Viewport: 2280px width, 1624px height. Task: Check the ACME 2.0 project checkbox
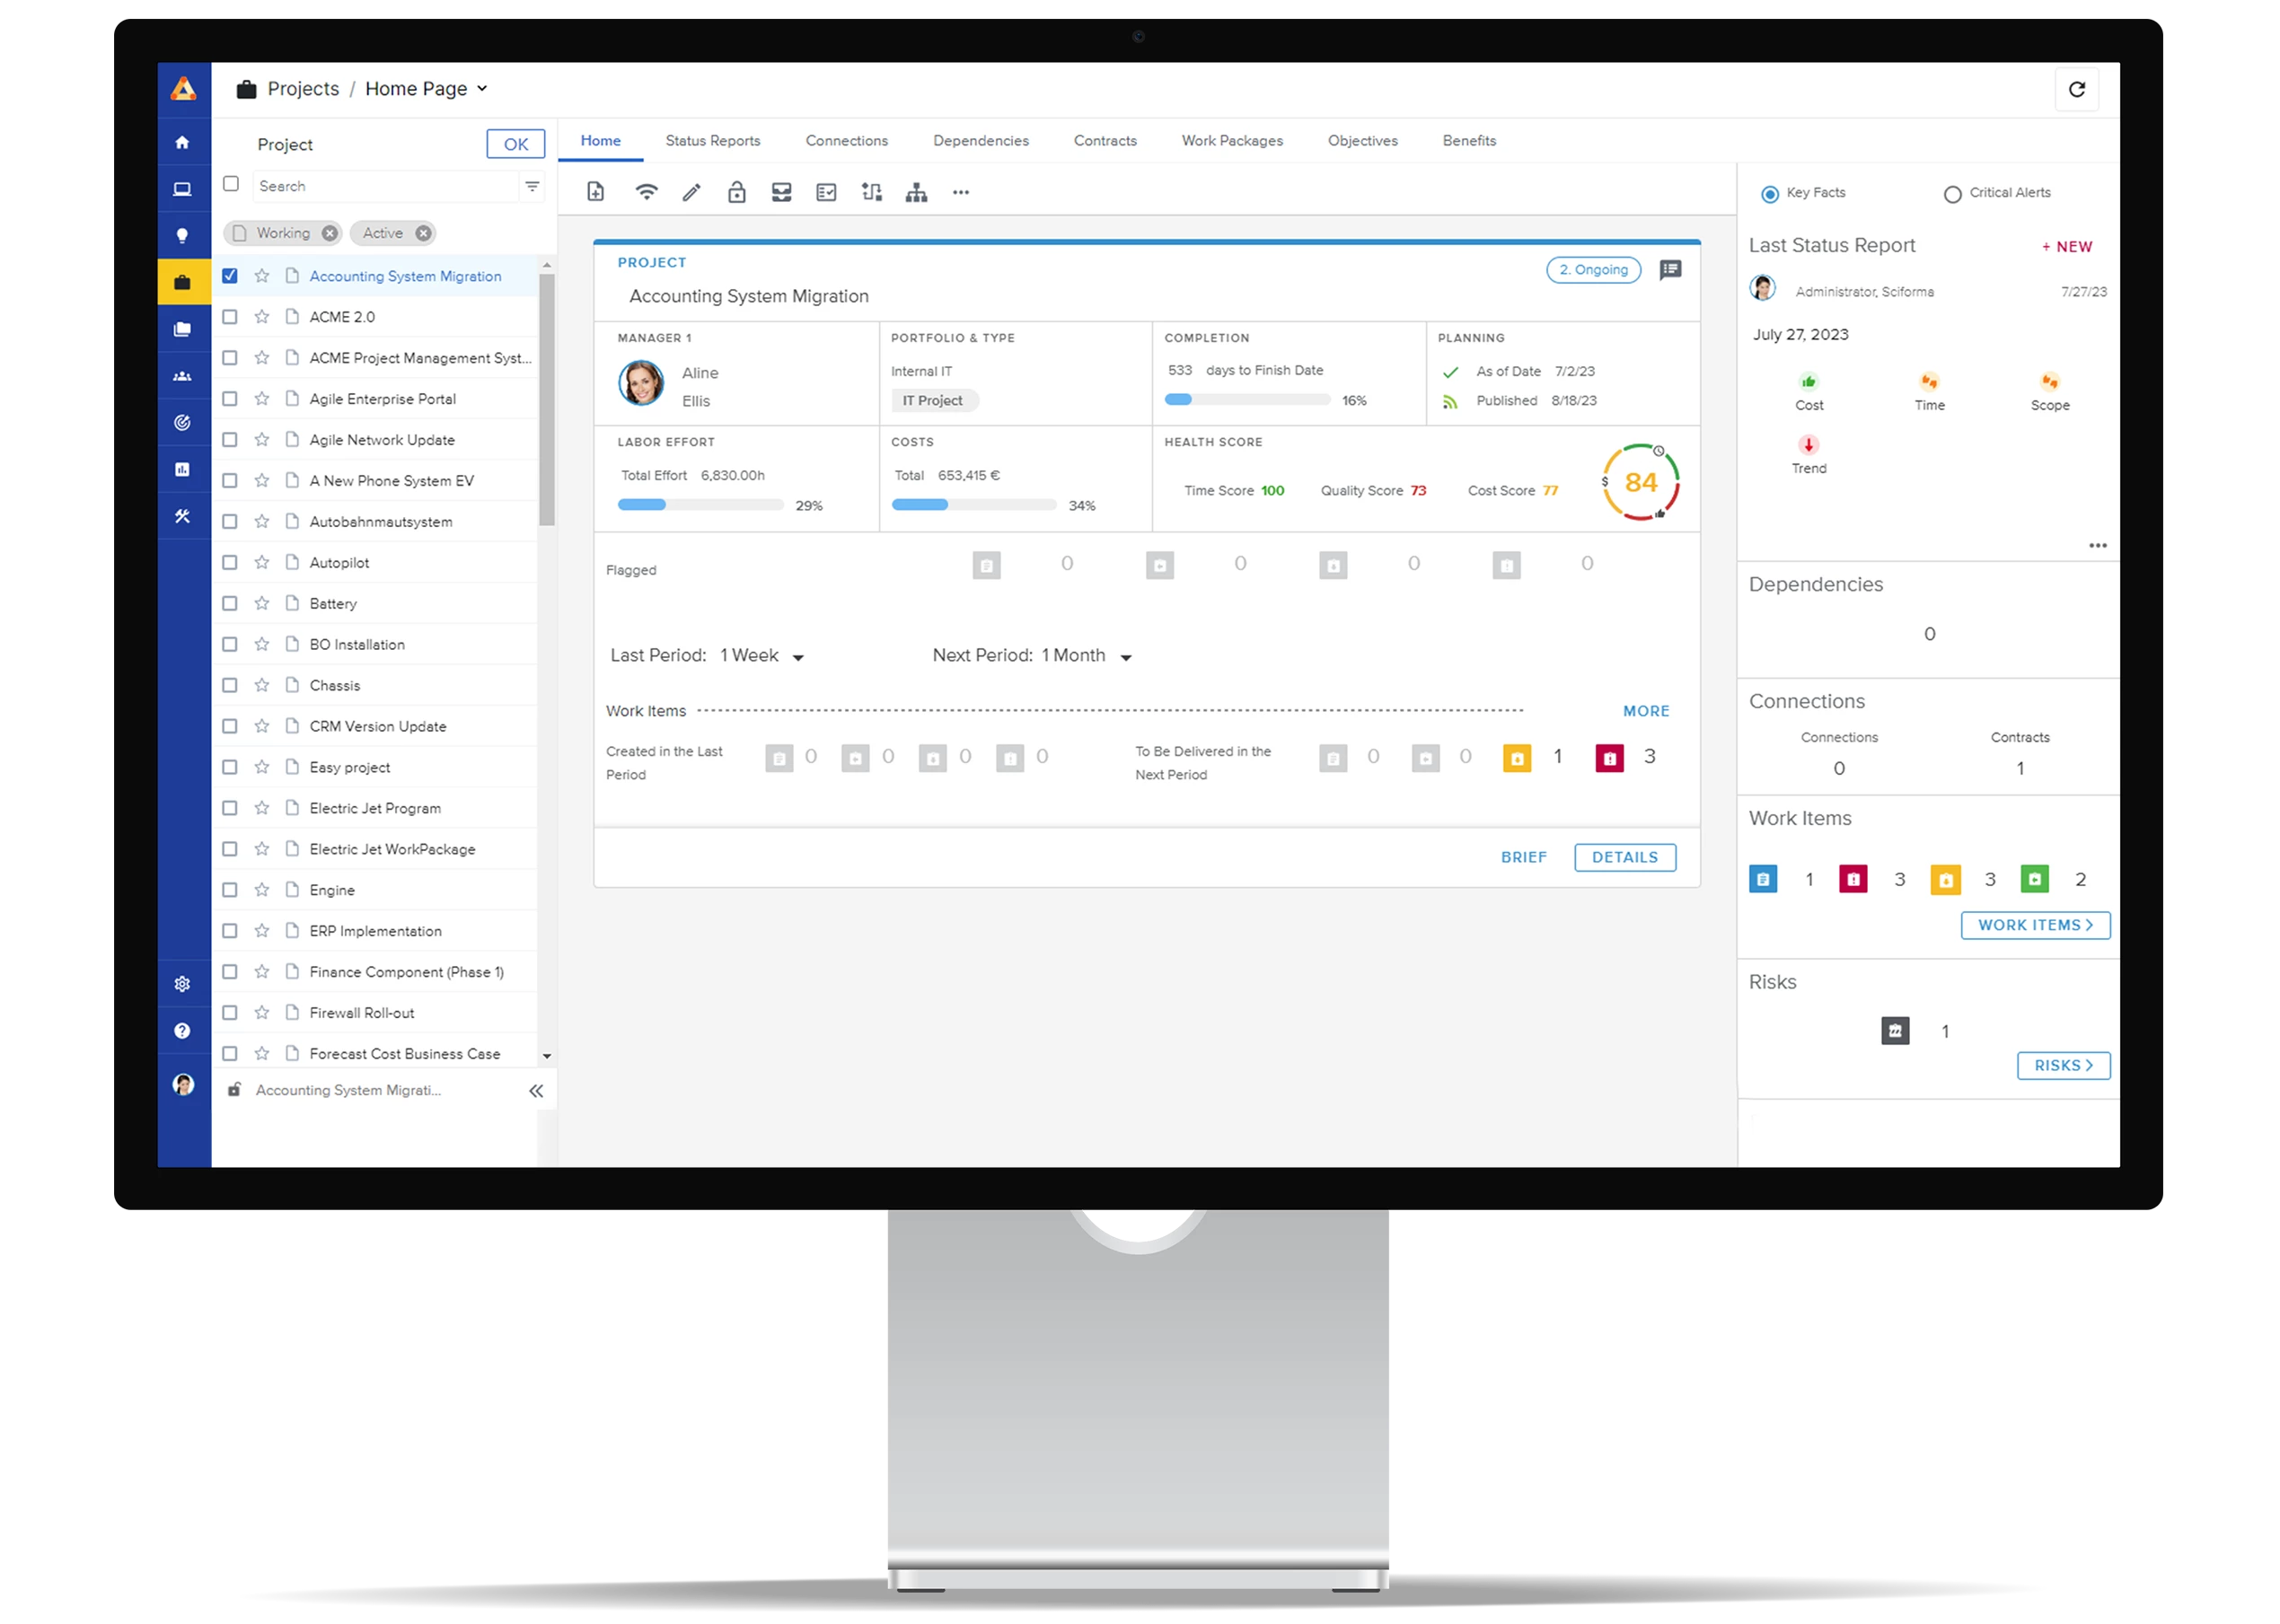(x=230, y=317)
